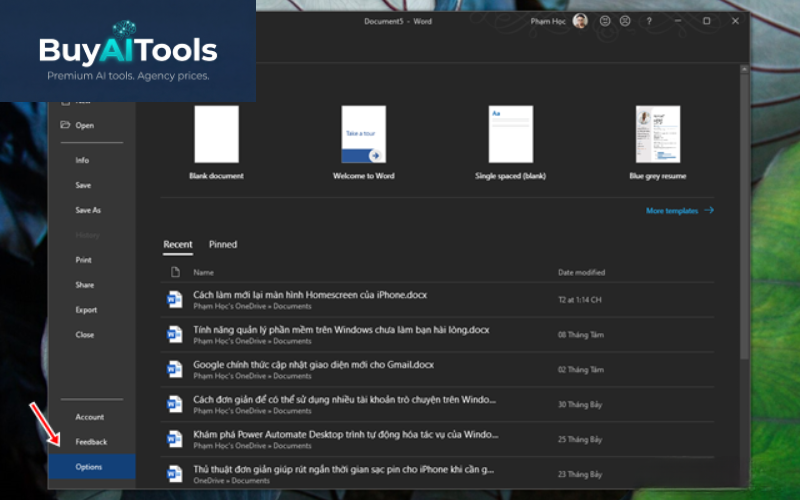Sort by the Name column header
800x500 pixels.
pos(203,272)
